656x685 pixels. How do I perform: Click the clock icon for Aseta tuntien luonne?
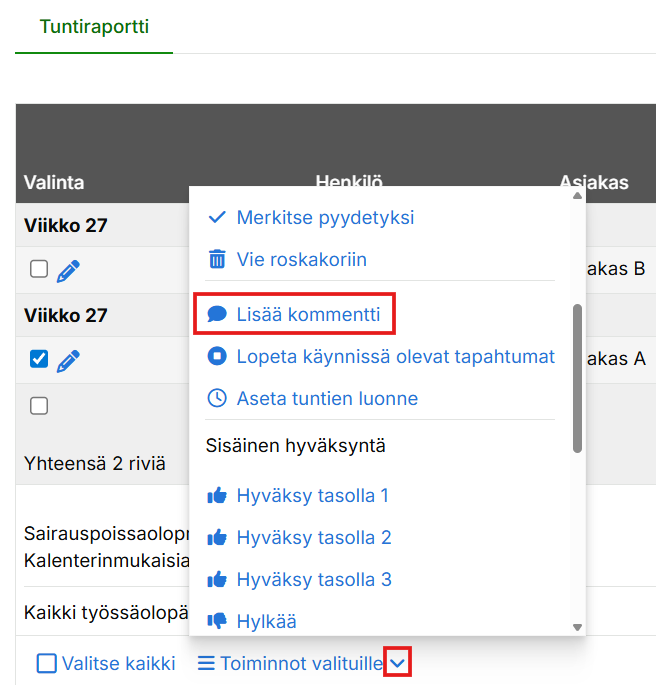click(216, 398)
